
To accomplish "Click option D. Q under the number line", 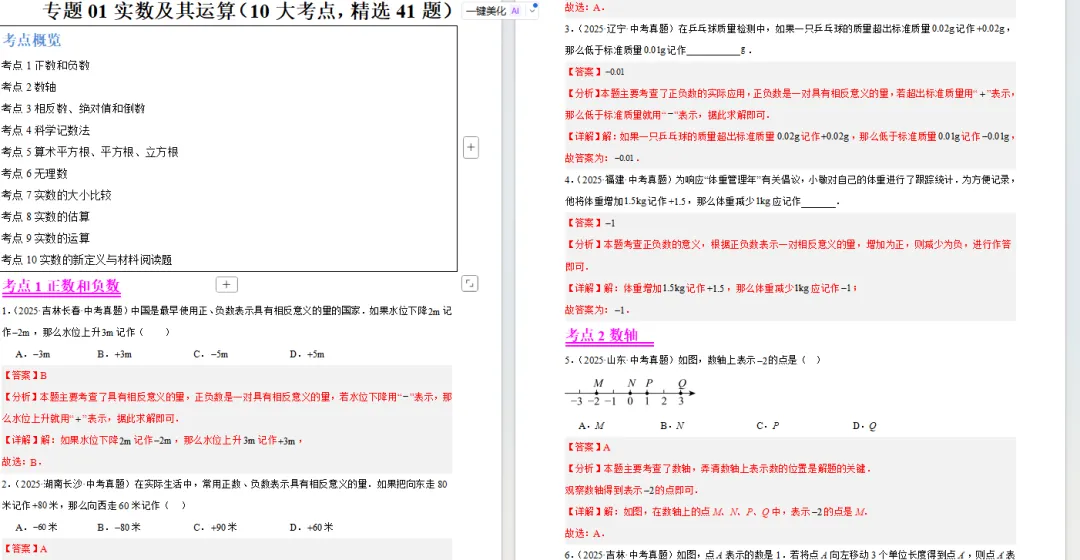I will pyautogui.click(x=865, y=426).
